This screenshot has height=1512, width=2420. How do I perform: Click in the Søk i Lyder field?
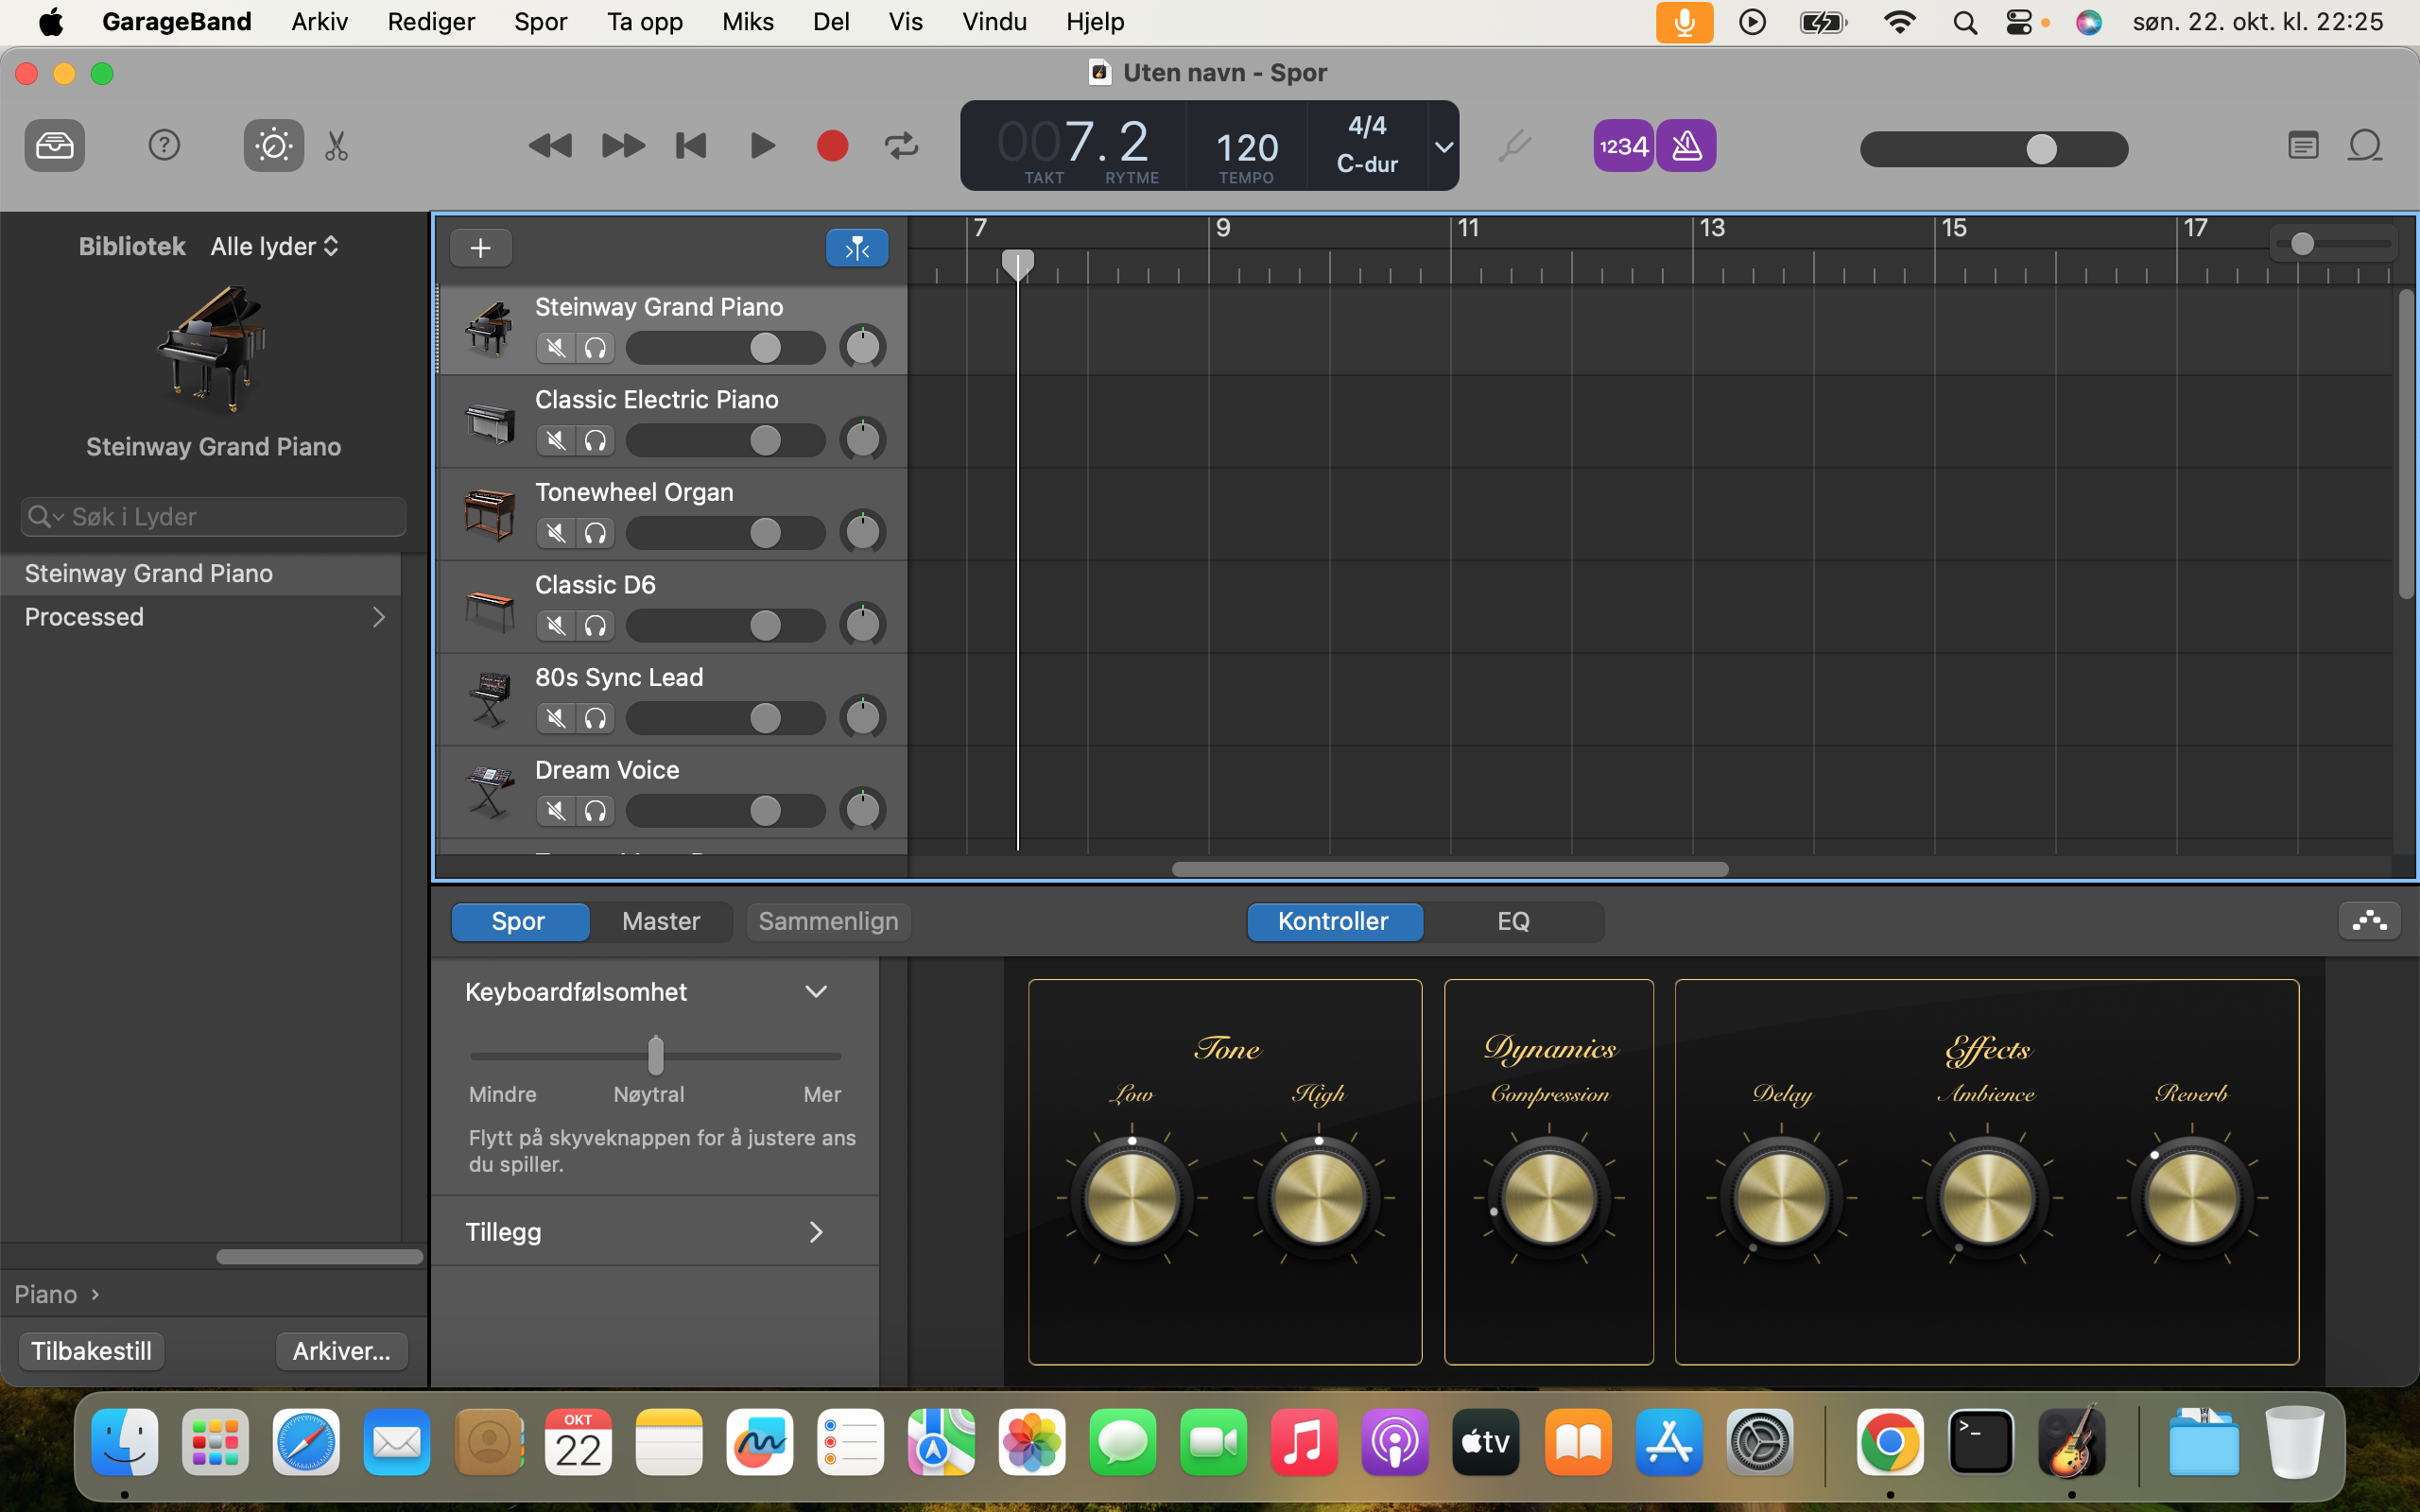click(213, 517)
